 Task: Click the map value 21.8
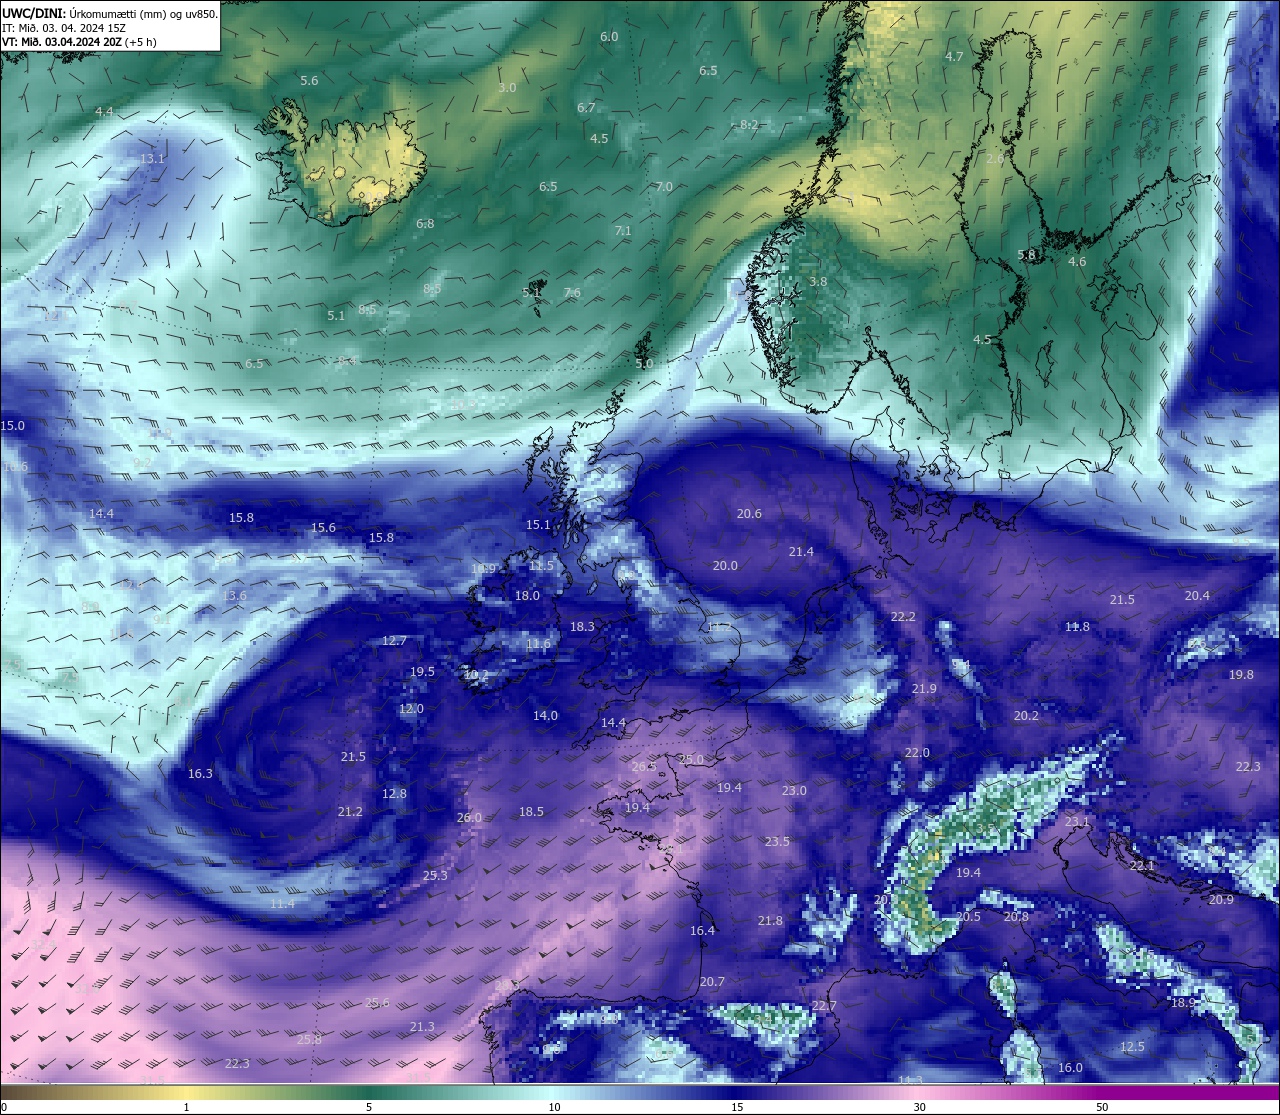click(x=770, y=920)
